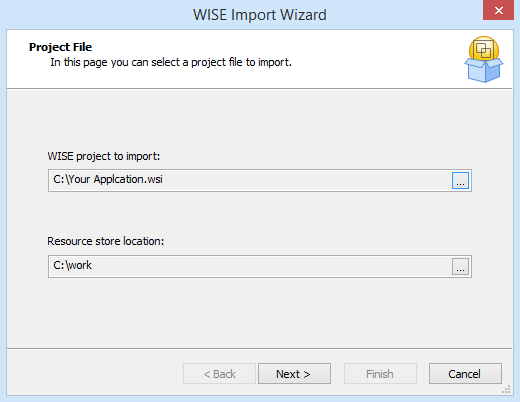Click the 'Resource store location:' label
The height and width of the screenshot is (402, 520).
pyautogui.click(x=106, y=241)
